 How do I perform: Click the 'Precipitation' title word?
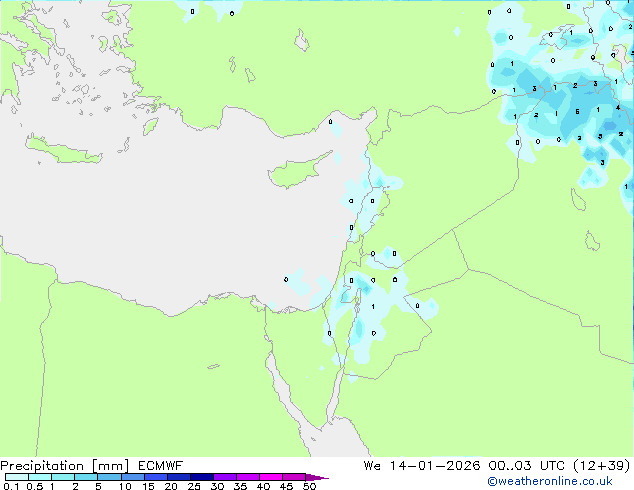point(42,466)
